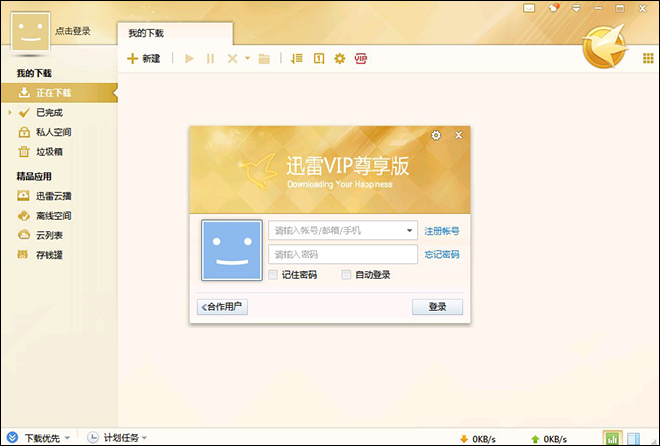Image resolution: width=660 pixels, height=446 pixels.
Task: Click the 登录 login button
Action: (437, 307)
